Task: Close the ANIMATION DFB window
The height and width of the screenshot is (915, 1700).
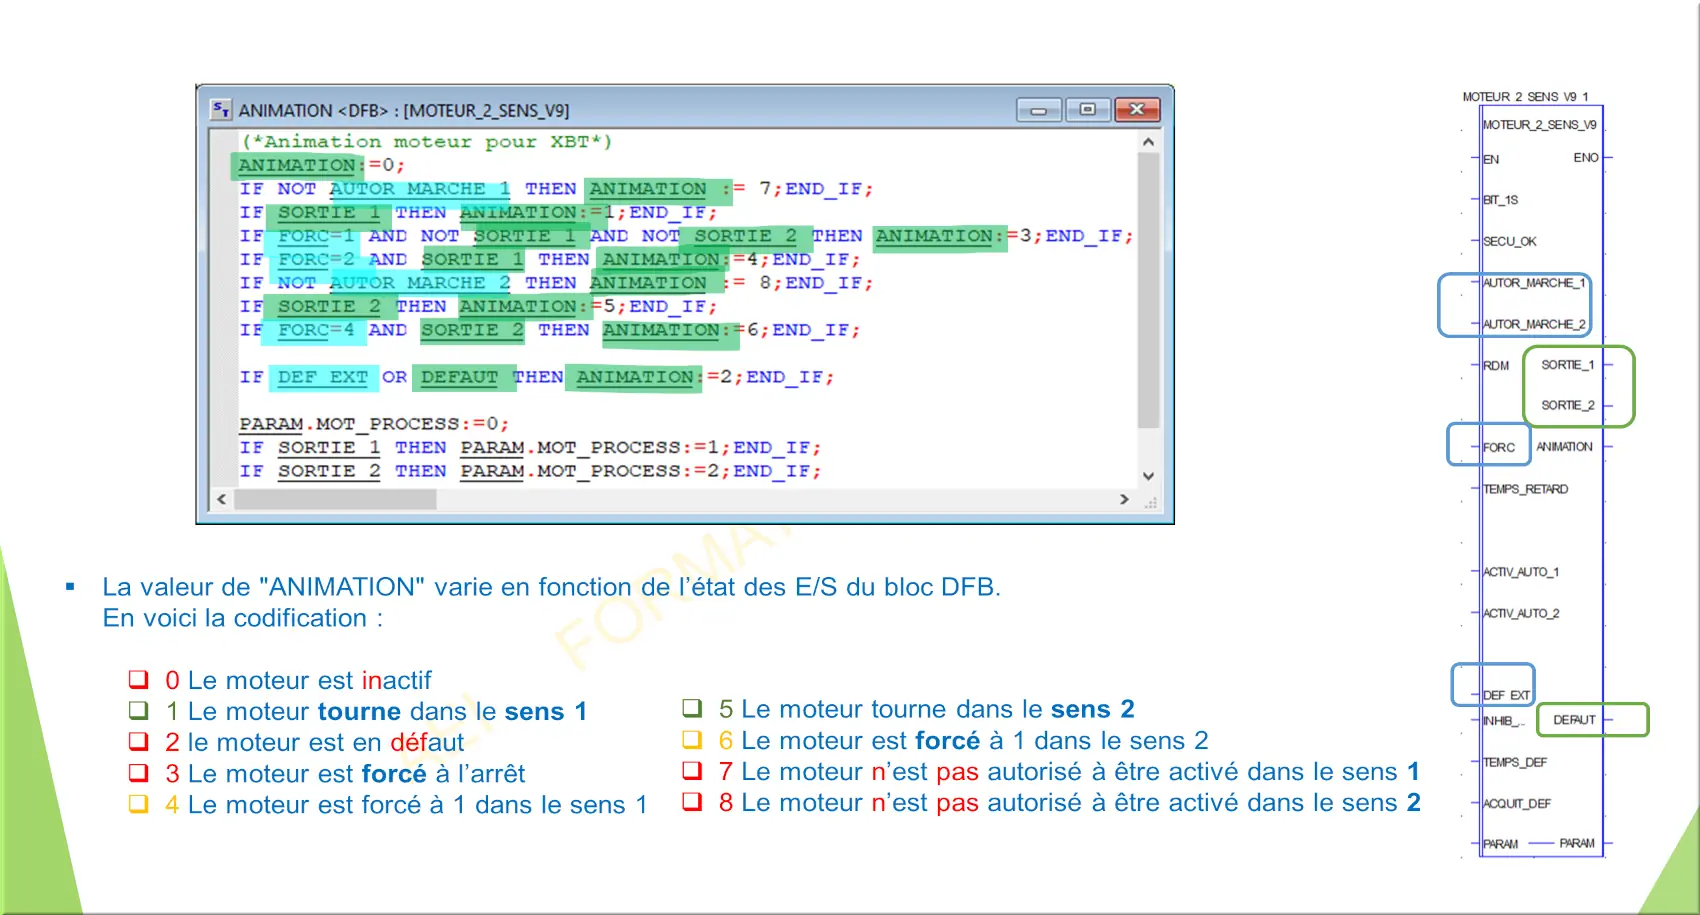Action: (1137, 110)
